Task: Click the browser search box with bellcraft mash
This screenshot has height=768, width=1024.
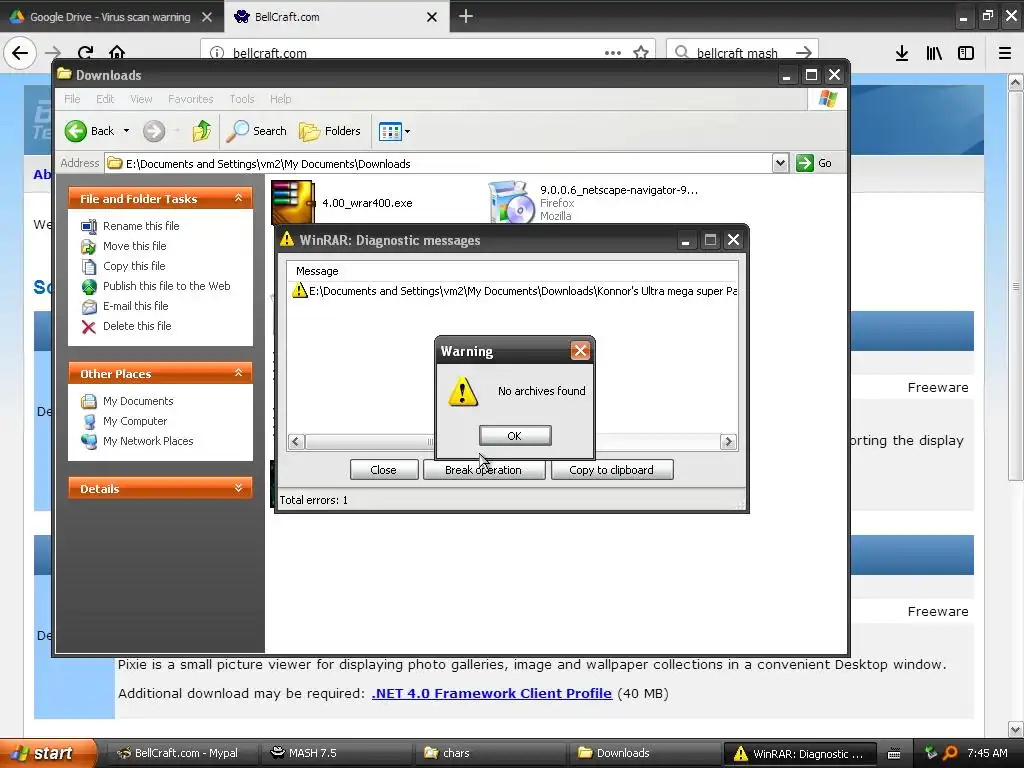Action: tap(742, 52)
